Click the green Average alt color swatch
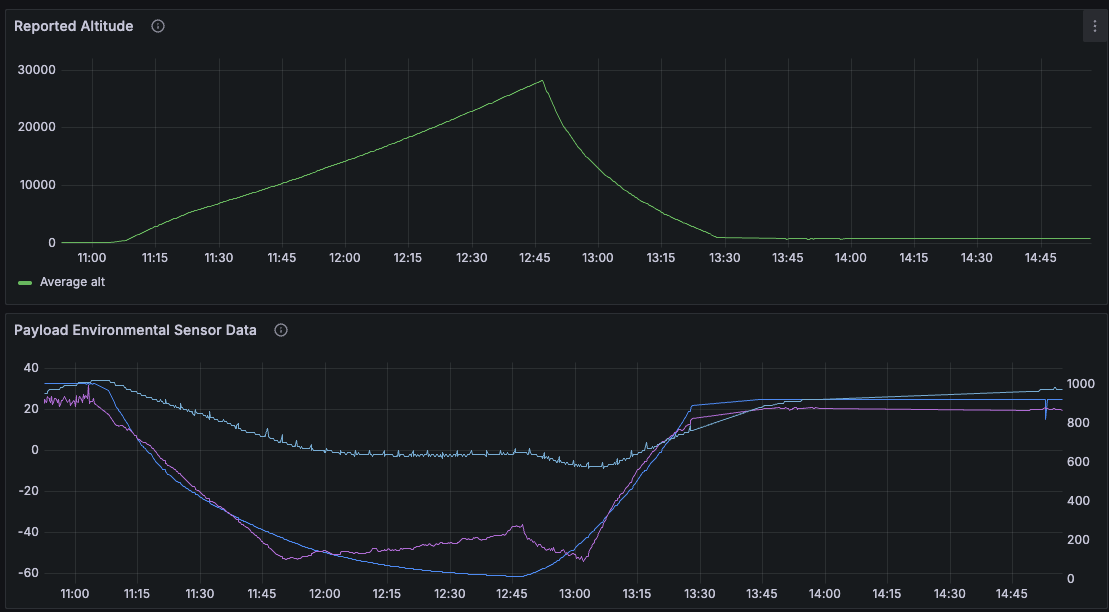 [x=26, y=283]
